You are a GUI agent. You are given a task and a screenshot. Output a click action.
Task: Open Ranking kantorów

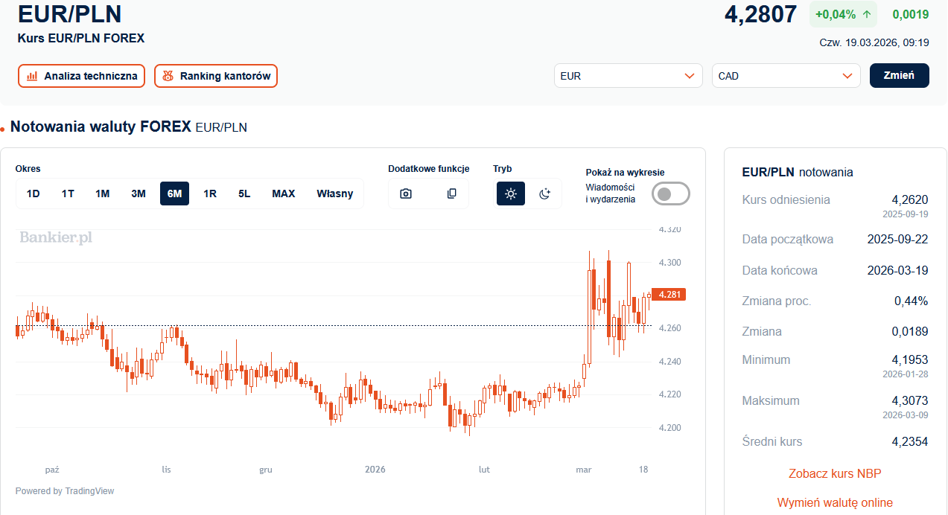216,76
